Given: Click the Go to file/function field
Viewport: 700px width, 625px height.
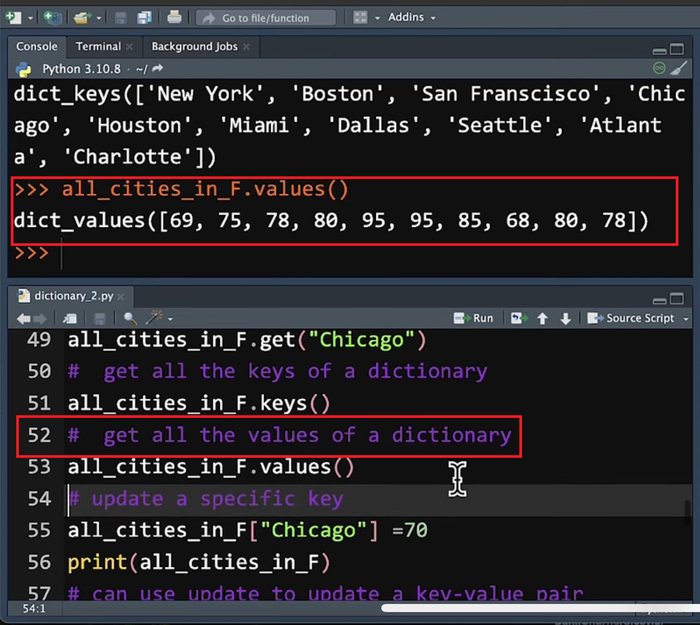Looking at the screenshot, I should pyautogui.click(x=265, y=17).
